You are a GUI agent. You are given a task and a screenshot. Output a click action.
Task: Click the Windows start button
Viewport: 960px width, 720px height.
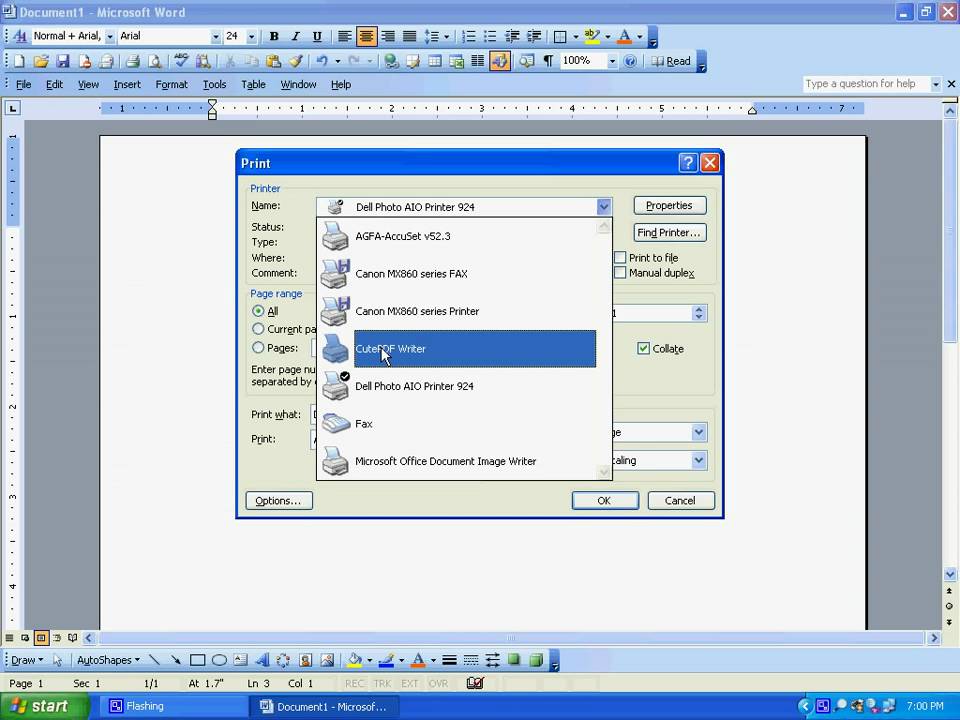click(x=43, y=707)
